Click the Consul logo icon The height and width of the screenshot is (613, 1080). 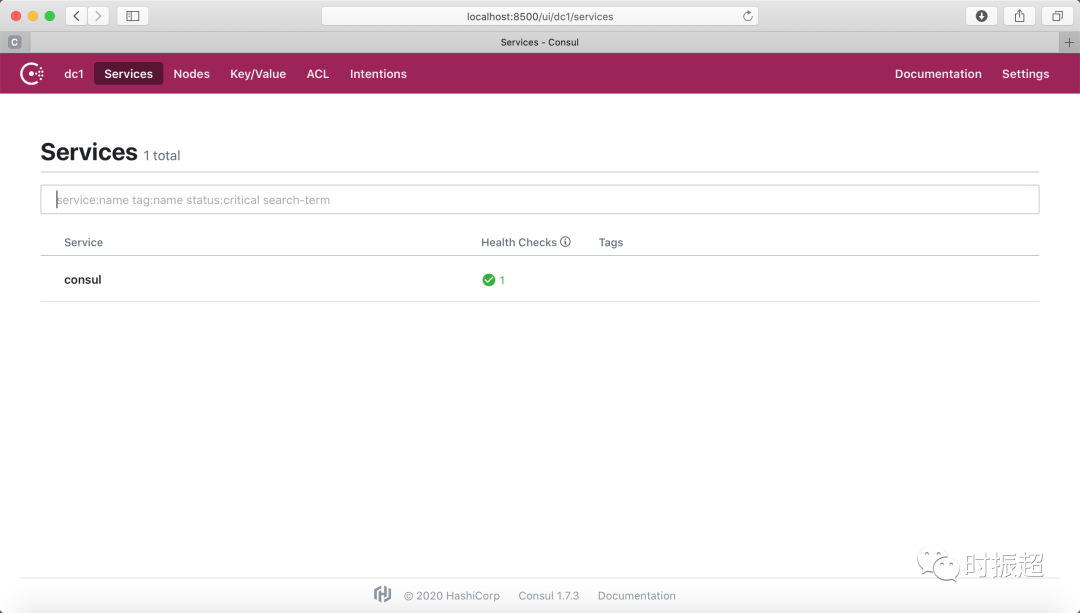coord(32,74)
